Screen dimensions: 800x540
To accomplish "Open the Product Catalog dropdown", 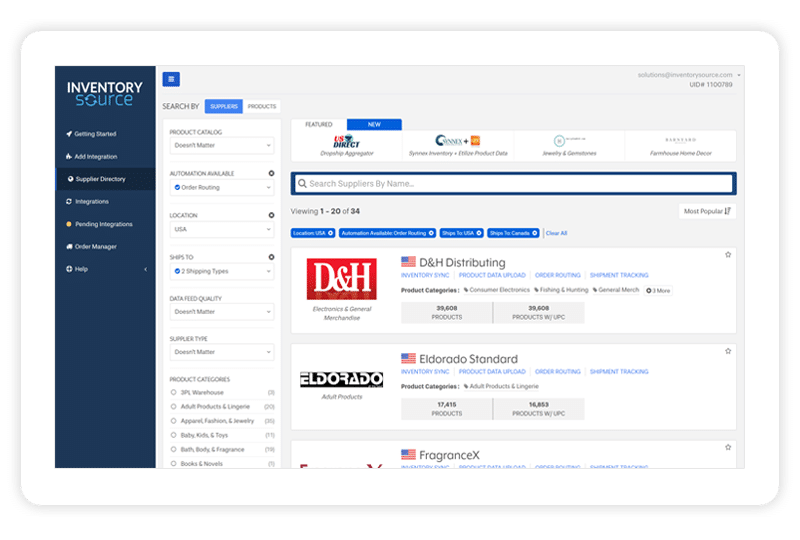I will (x=222, y=146).
